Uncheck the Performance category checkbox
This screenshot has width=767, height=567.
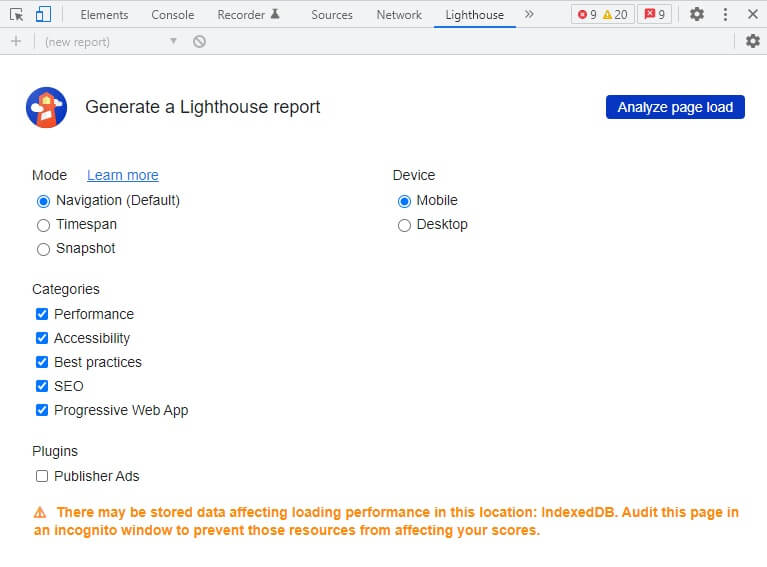(42, 314)
